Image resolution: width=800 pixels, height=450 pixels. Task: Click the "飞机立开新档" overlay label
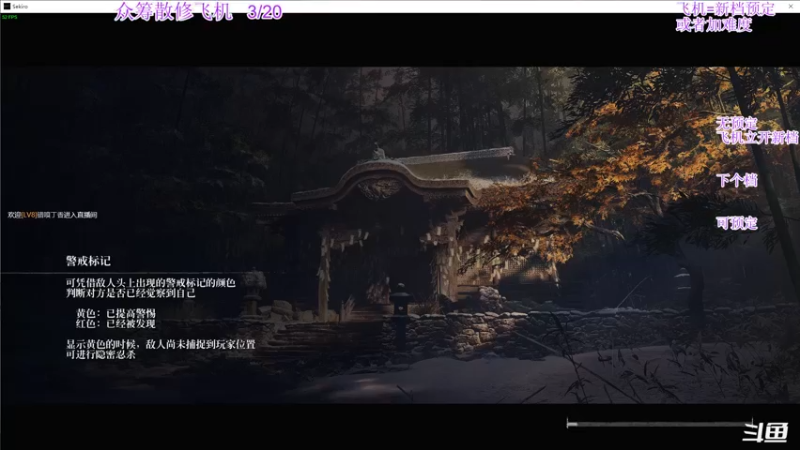757,137
